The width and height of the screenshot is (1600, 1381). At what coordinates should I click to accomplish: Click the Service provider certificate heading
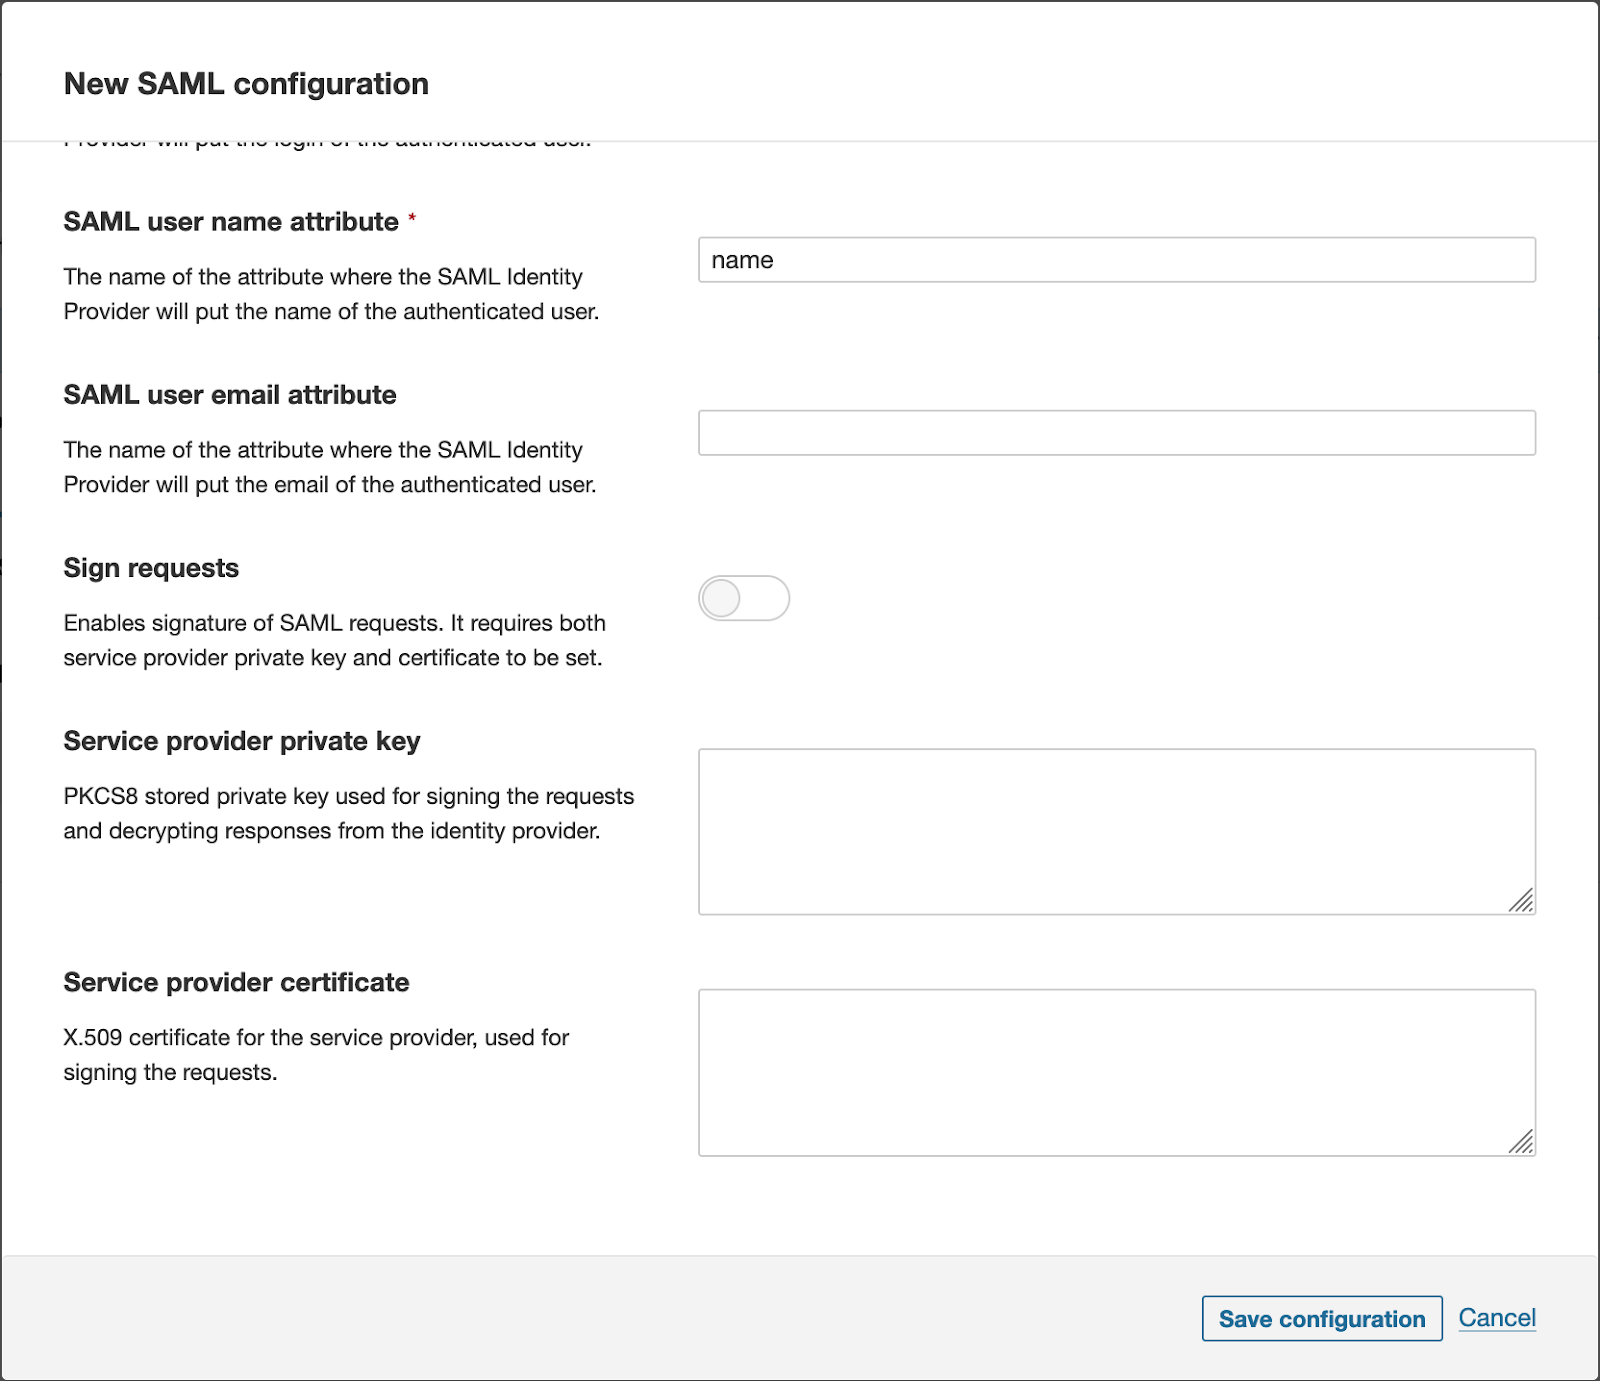pos(236,982)
